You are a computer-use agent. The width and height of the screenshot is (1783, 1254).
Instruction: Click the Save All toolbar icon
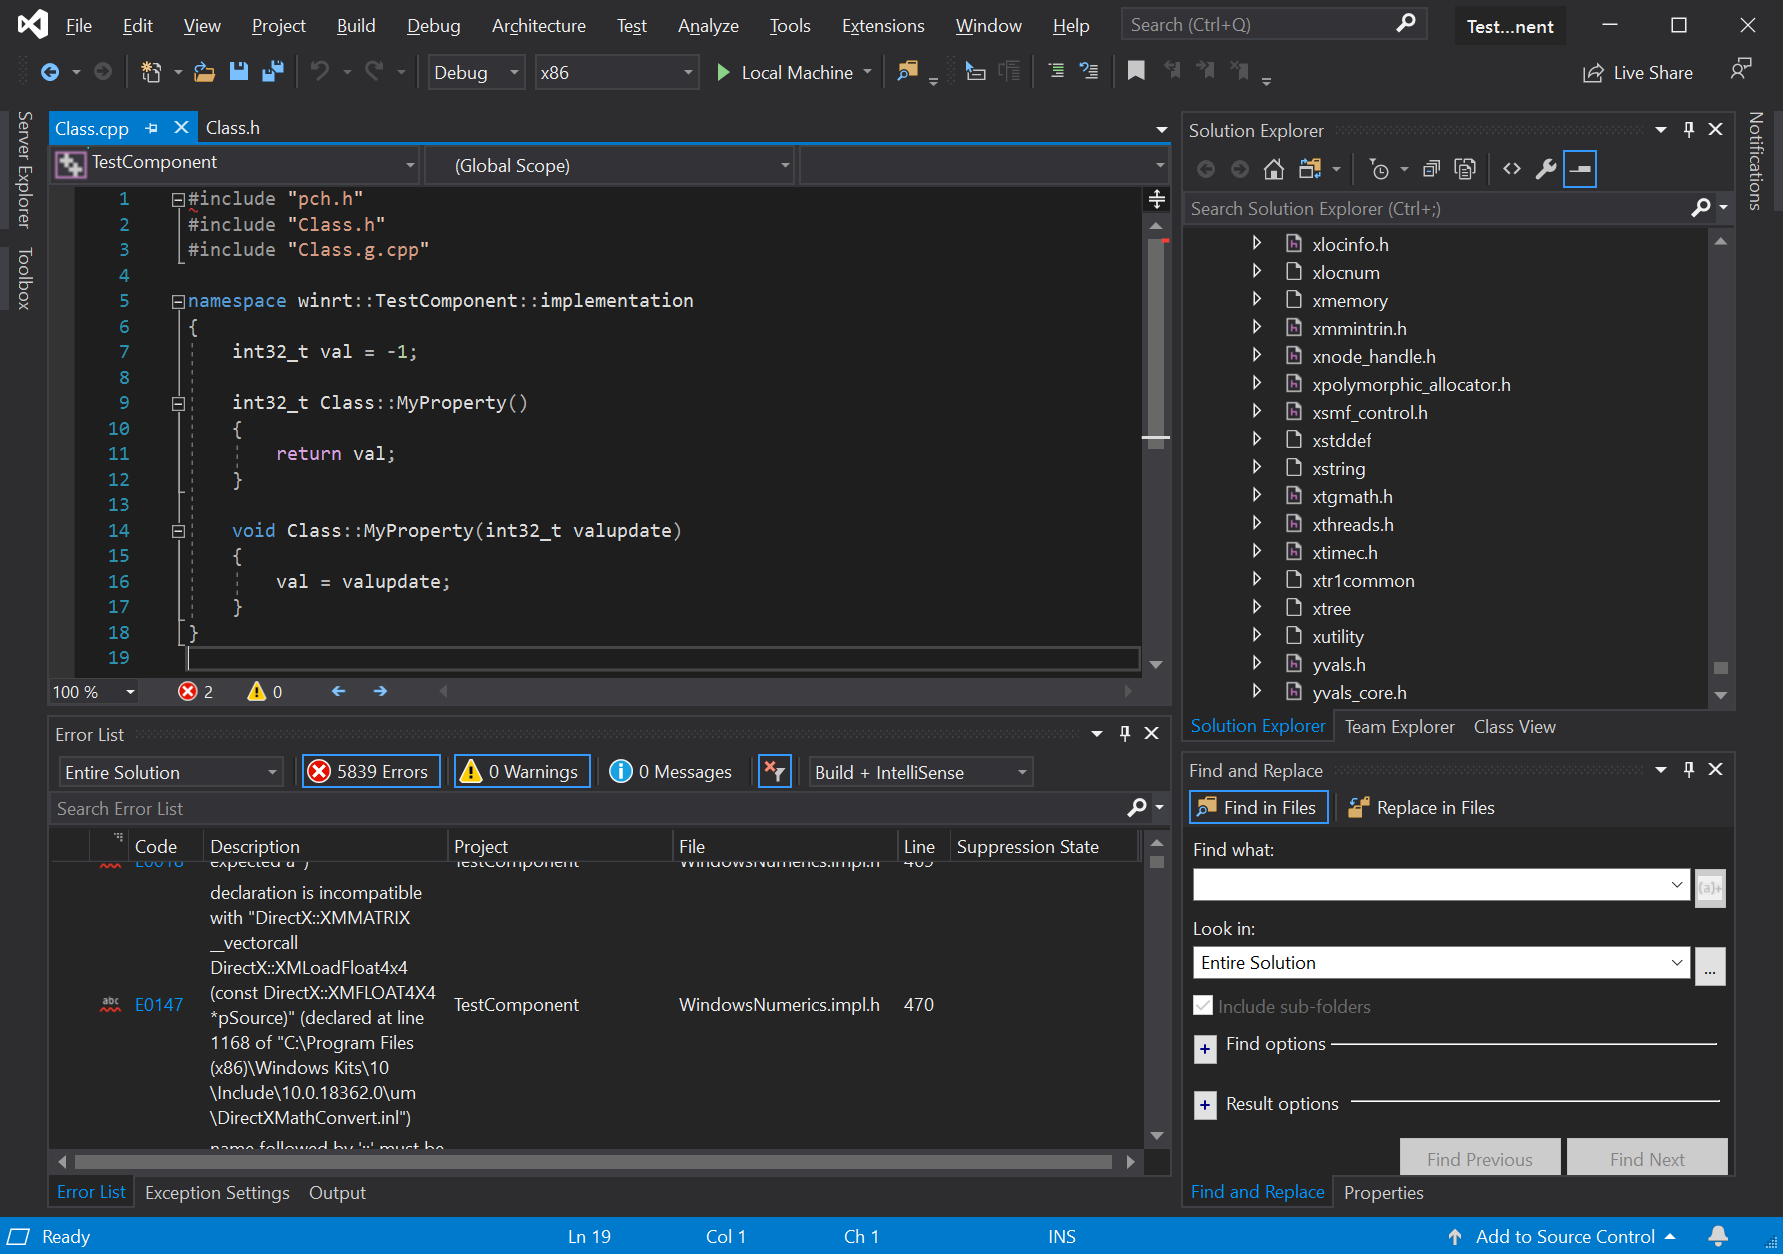pos(272,72)
